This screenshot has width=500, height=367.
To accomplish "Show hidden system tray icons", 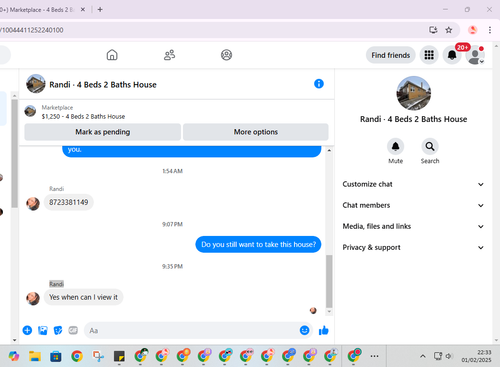I will pyautogui.click(x=423, y=356).
